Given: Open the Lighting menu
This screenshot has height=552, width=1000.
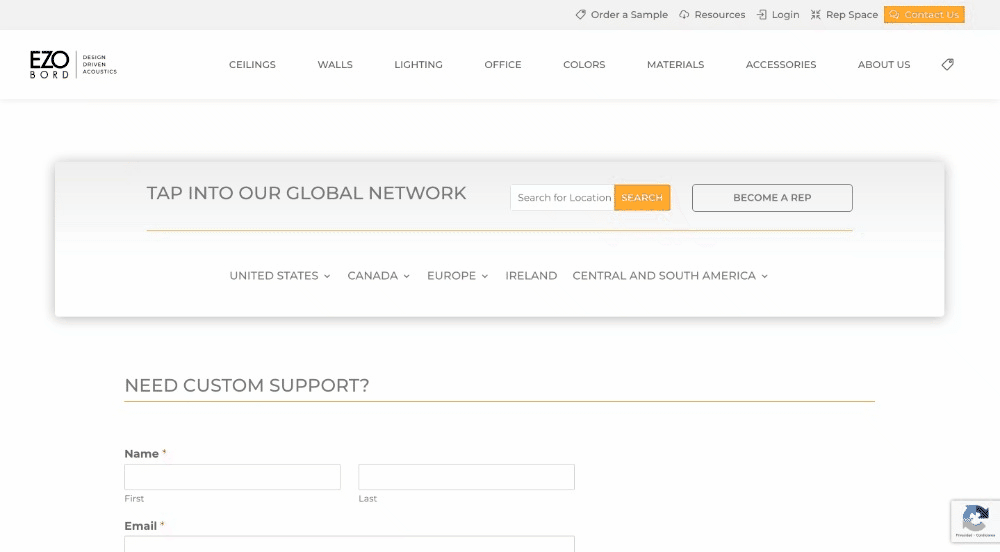Looking at the screenshot, I should pos(418,65).
